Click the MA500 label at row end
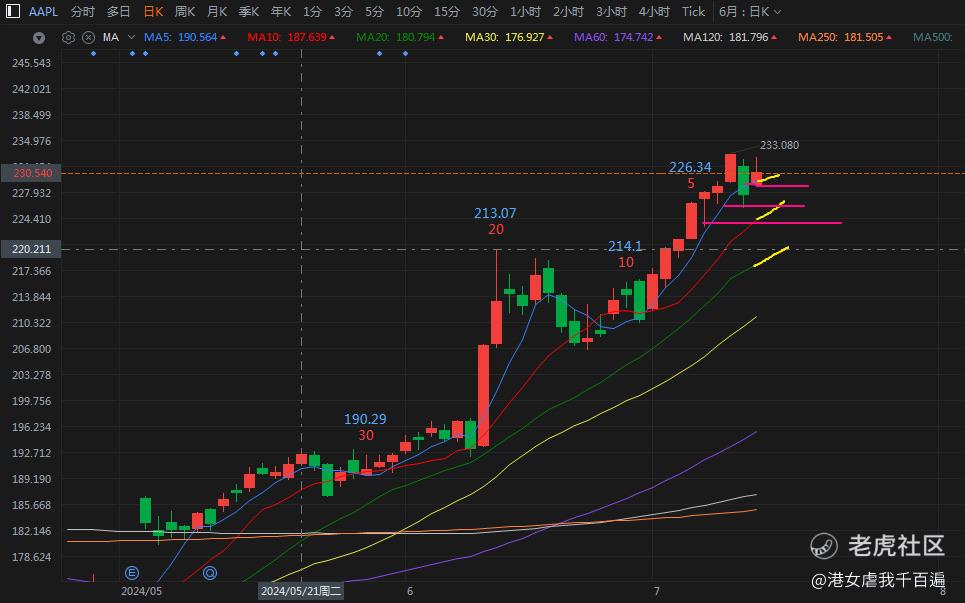The height and width of the screenshot is (603, 965). pos(932,38)
